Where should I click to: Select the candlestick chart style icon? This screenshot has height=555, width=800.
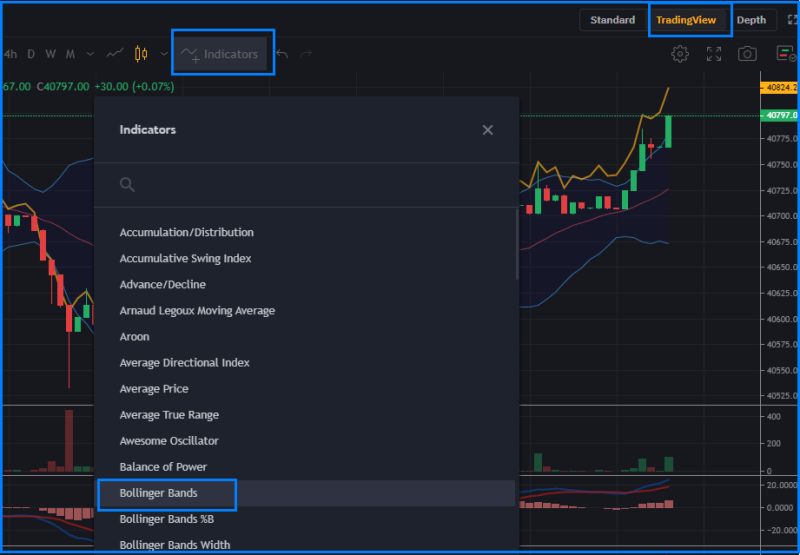point(141,54)
